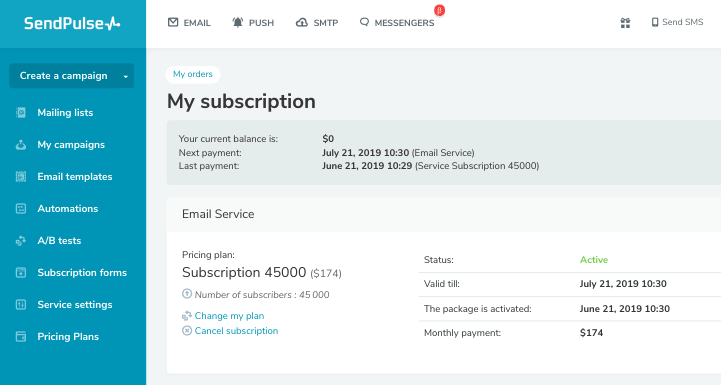
Task: Open Subscription forms
Action: (x=82, y=273)
